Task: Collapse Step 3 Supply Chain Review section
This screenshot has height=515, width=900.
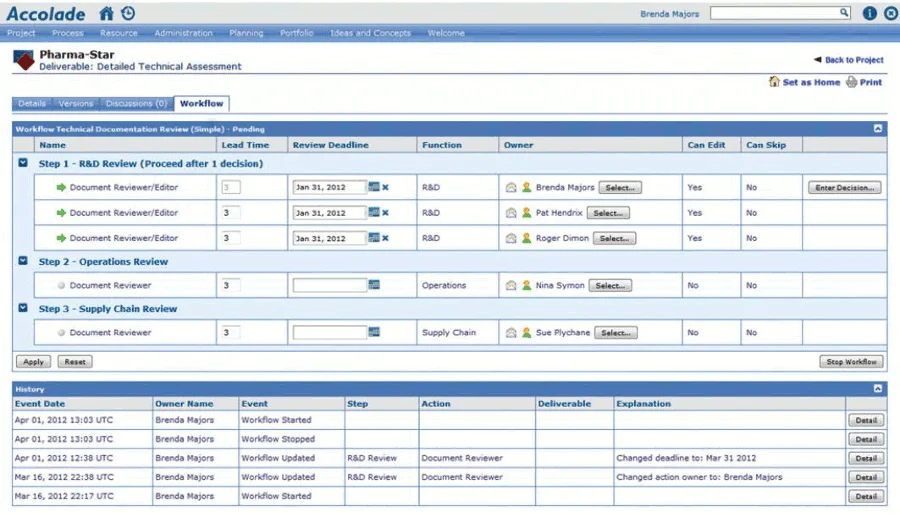Action: (23, 308)
